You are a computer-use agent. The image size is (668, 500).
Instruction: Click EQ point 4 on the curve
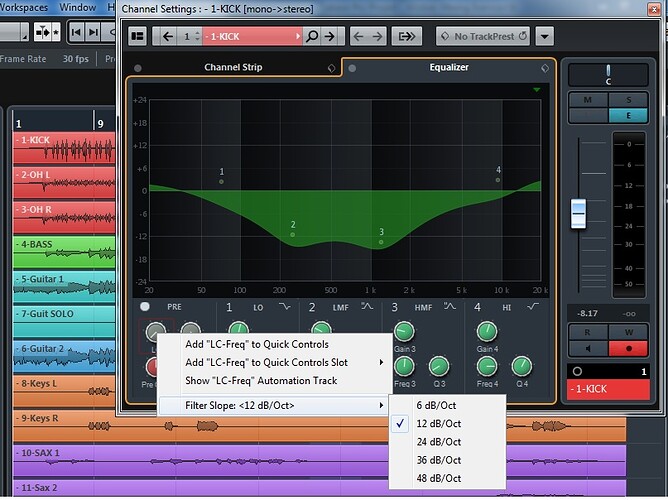click(x=498, y=180)
